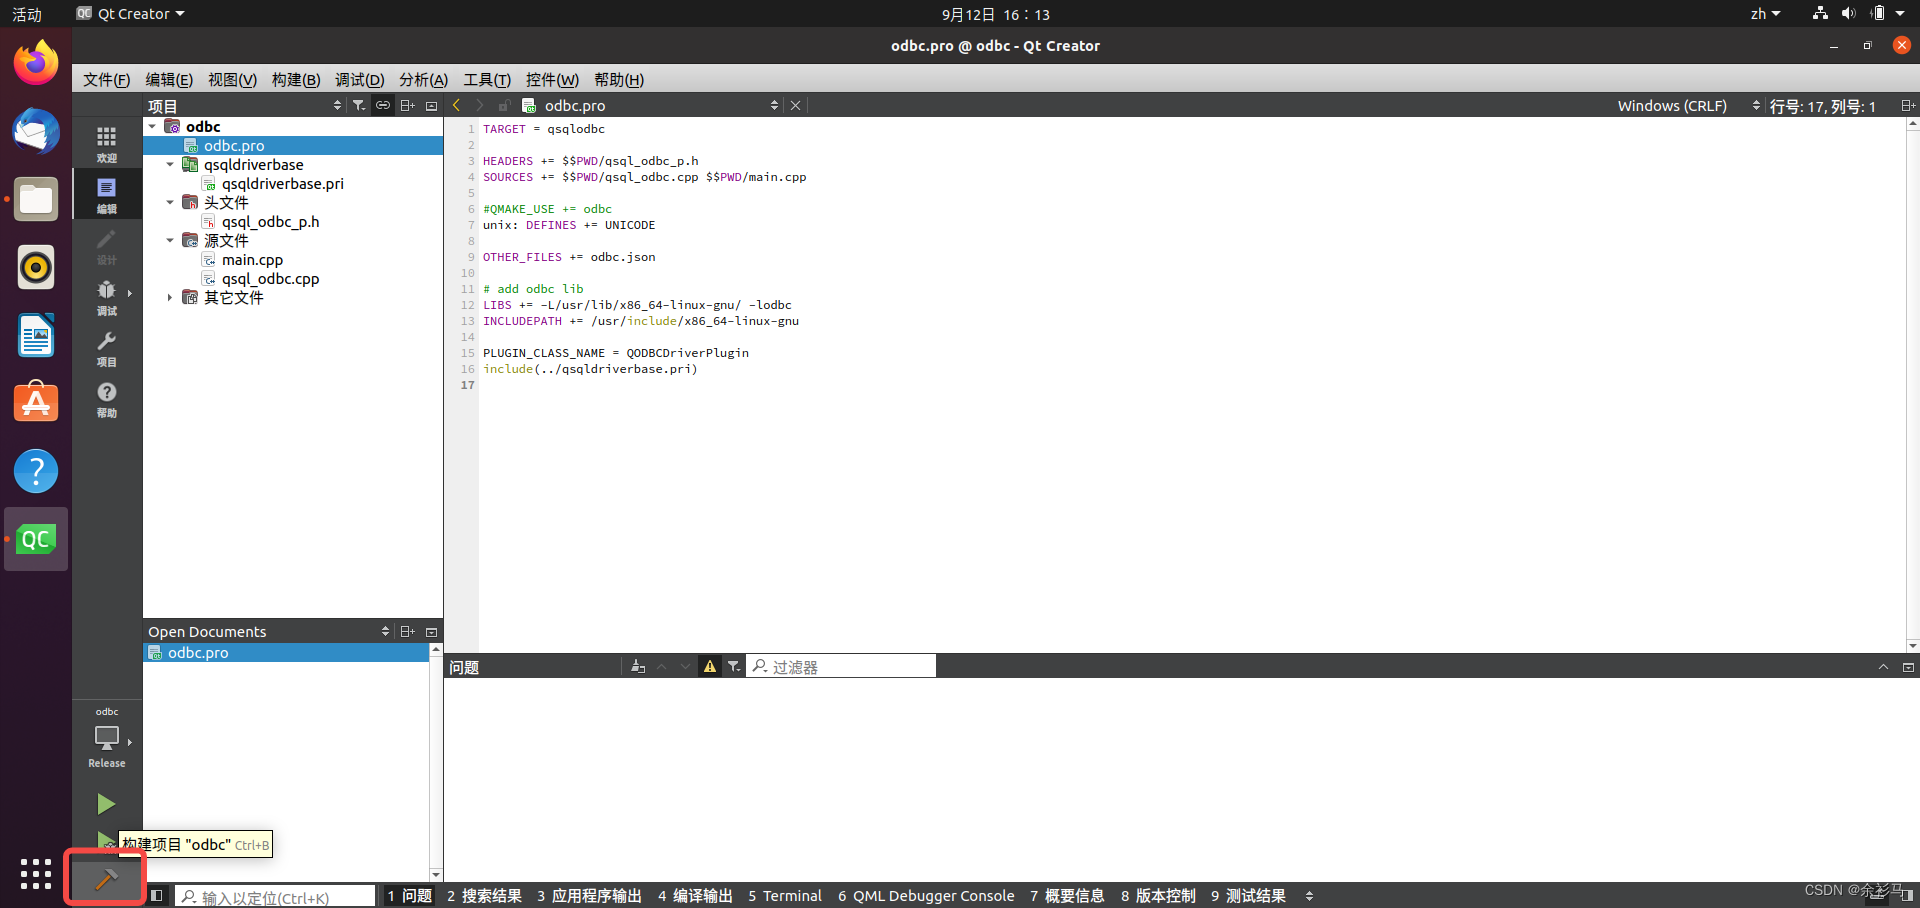Build project odbc with hammer icon
The width and height of the screenshot is (1920, 908).
(x=106, y=878)
